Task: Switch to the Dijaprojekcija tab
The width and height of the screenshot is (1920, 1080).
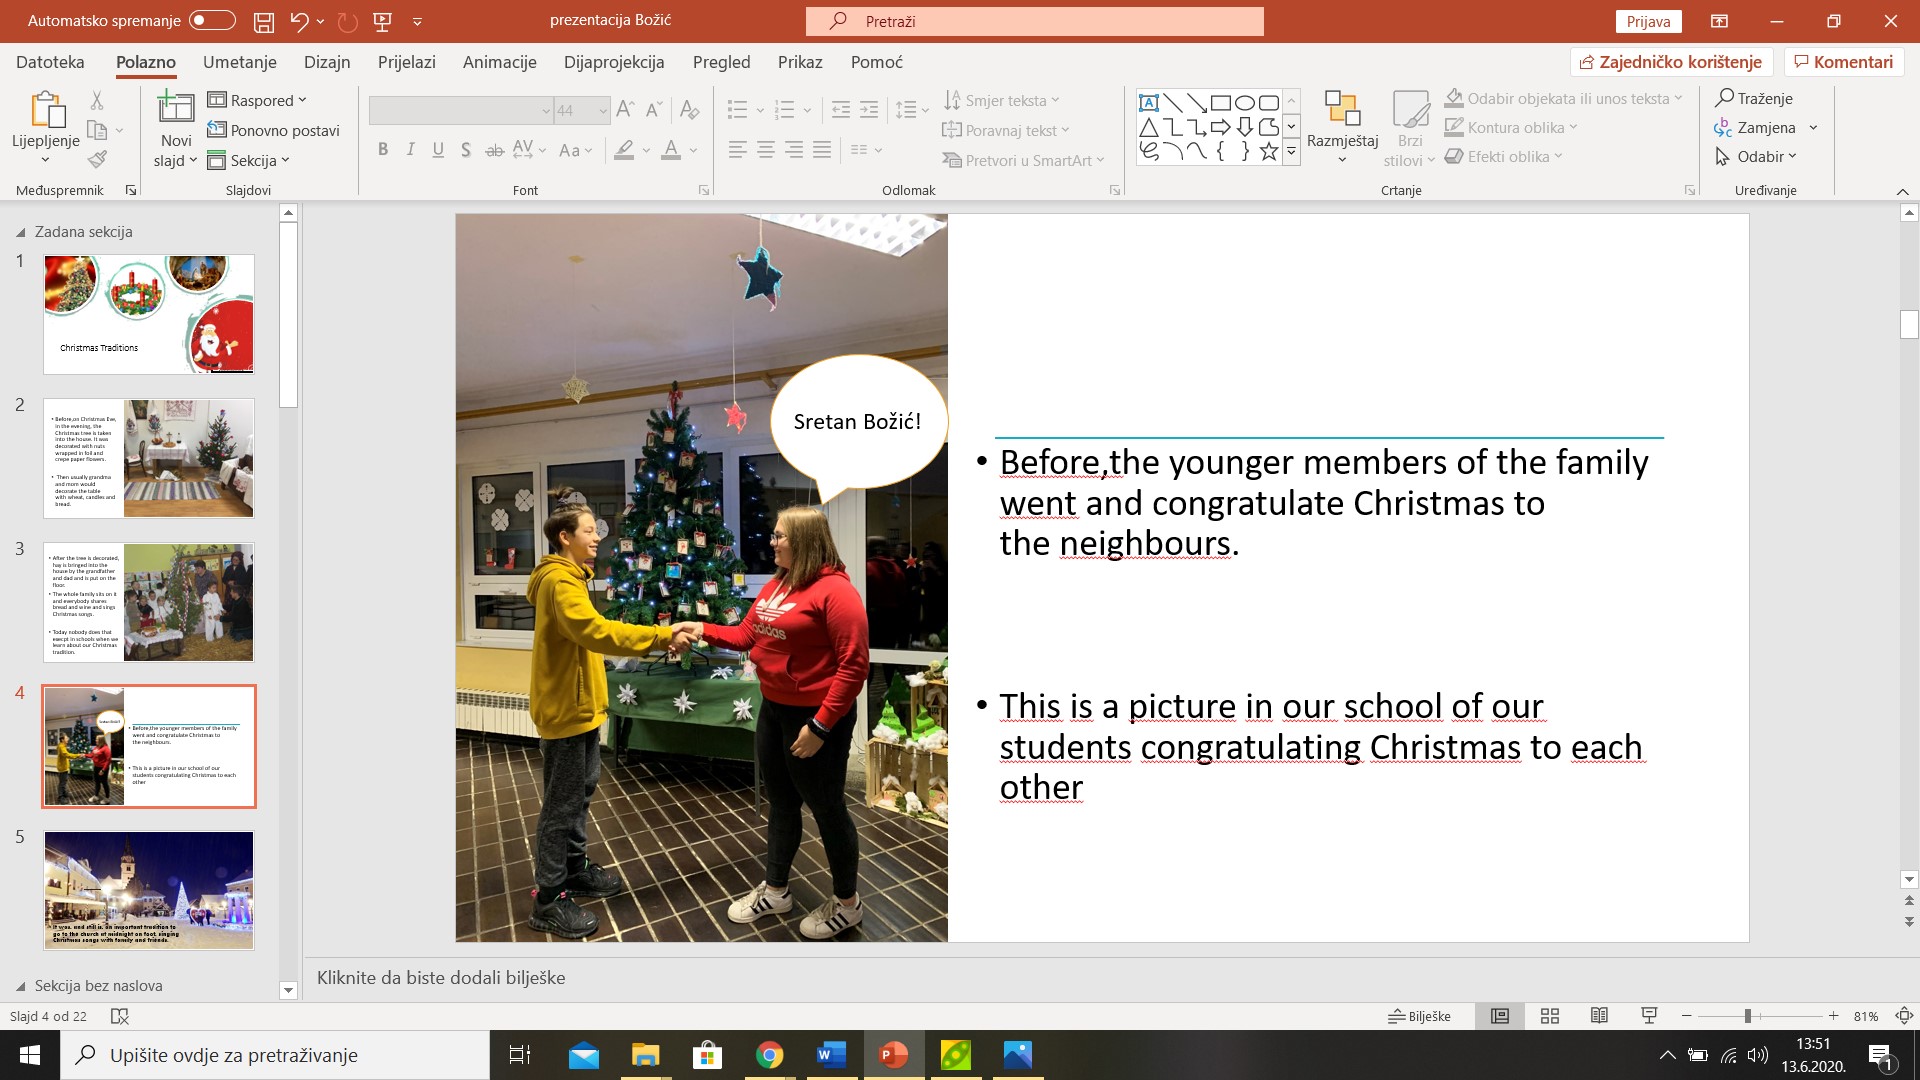Action: click(x=614, y=62)
